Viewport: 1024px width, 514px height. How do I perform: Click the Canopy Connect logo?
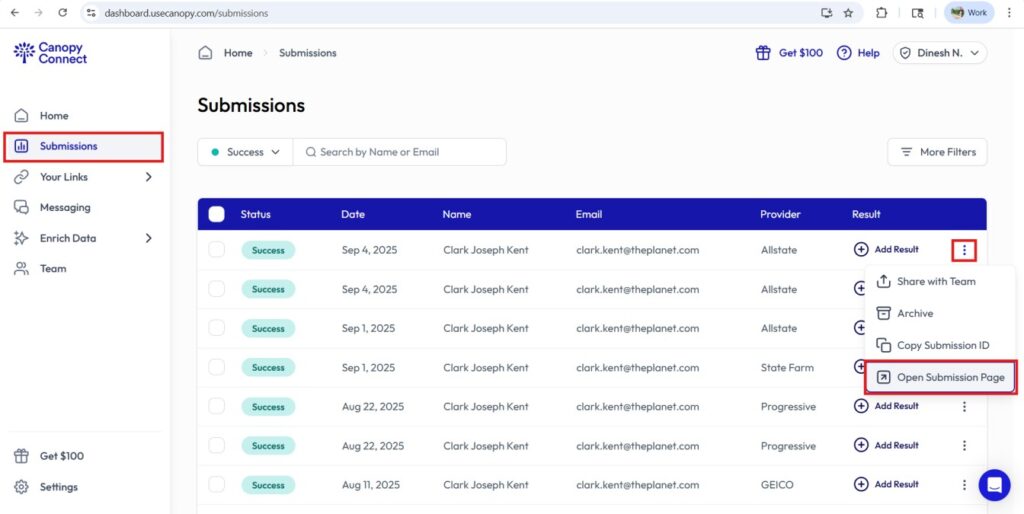tap(50, 53)
